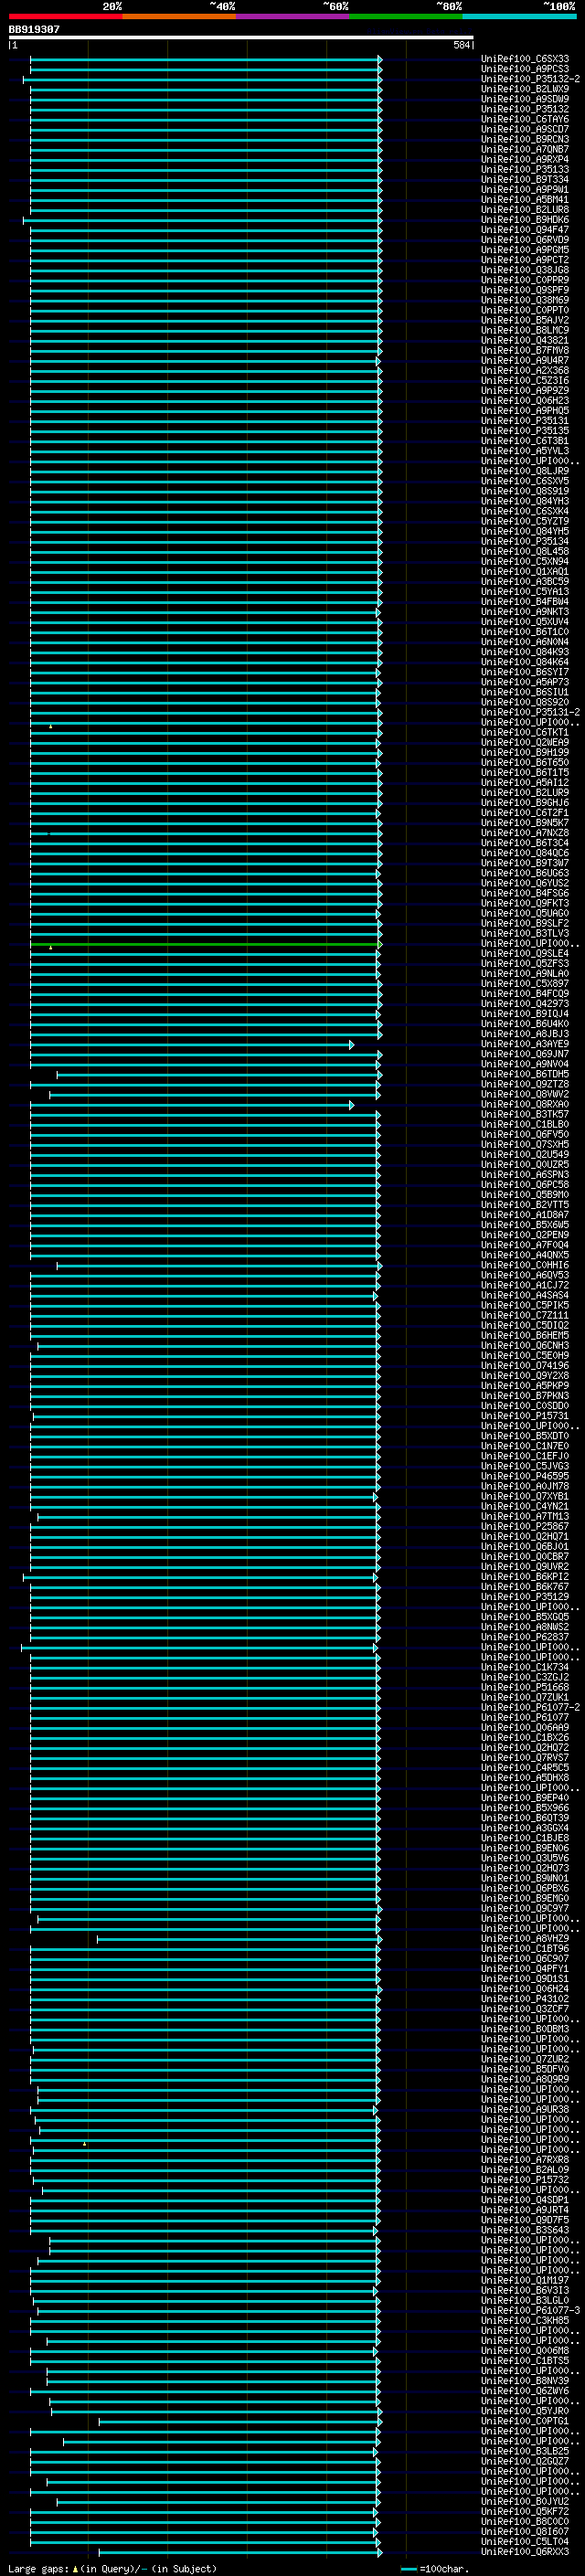Click hit label UniRef100_P35131-2
This screenshot has height=2576, width=585.
530,713
